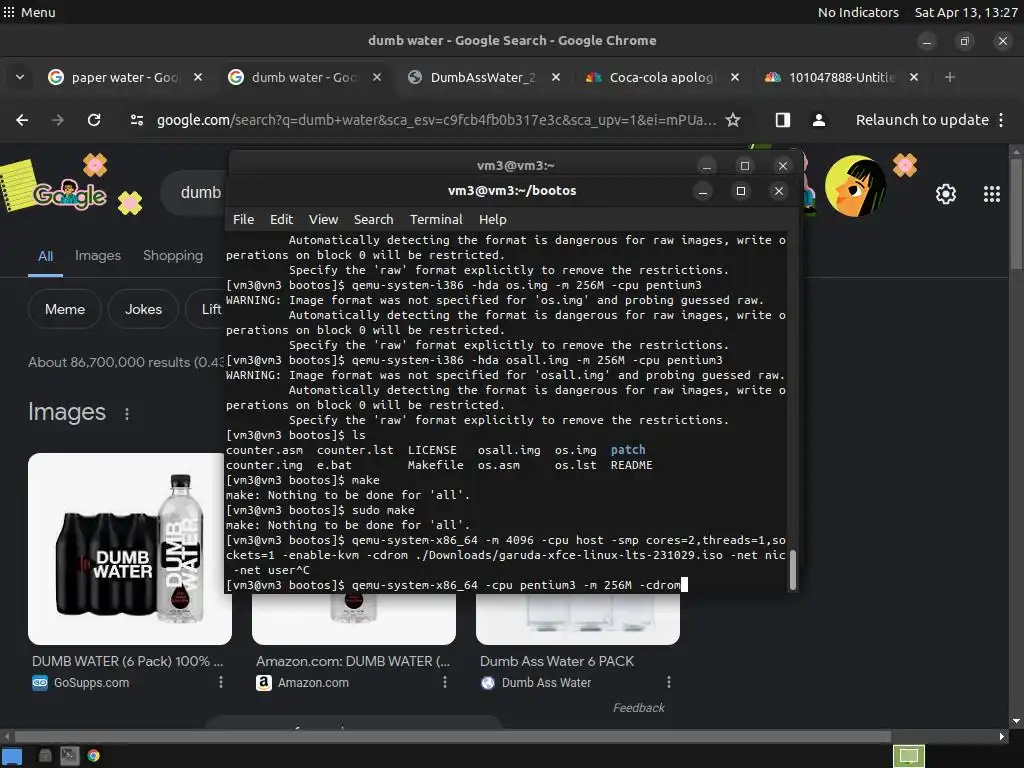Open GoSupps.com DUMB WATER result
Viewport: 1024px width, 768px height.
[x=127, y=661]
